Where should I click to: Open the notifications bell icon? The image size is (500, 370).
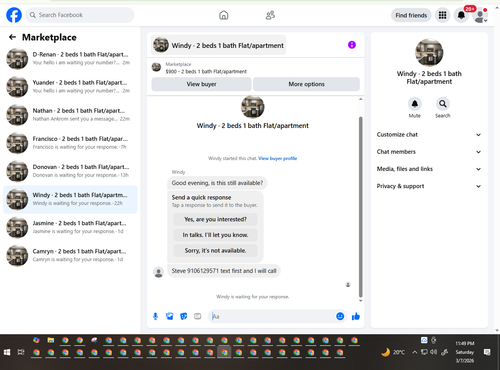click(461, 15)
